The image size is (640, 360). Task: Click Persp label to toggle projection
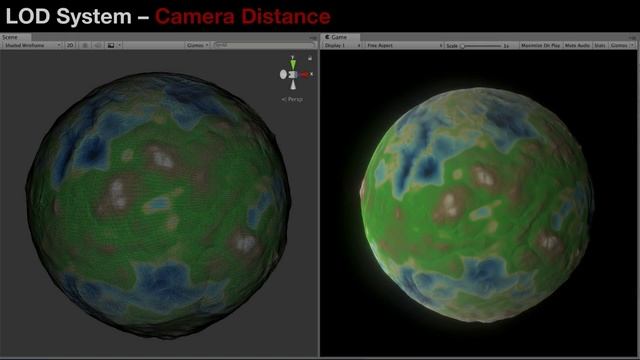292,99
